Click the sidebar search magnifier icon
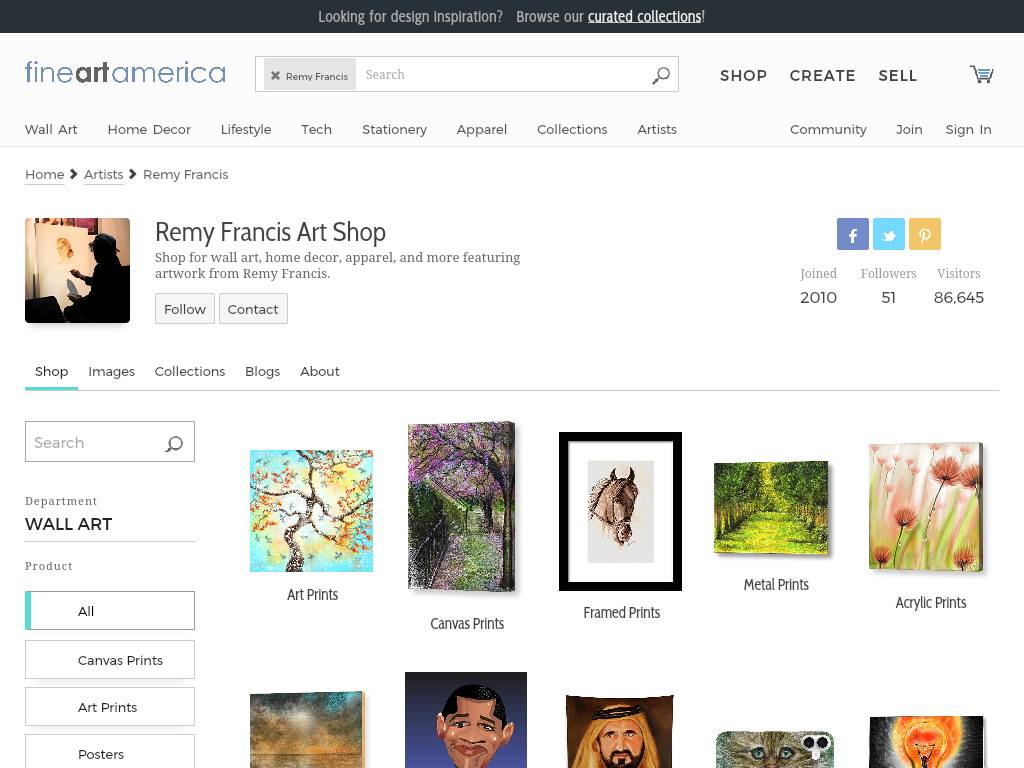The height and width of the screenshot is (768, 1024). point(174,443)
